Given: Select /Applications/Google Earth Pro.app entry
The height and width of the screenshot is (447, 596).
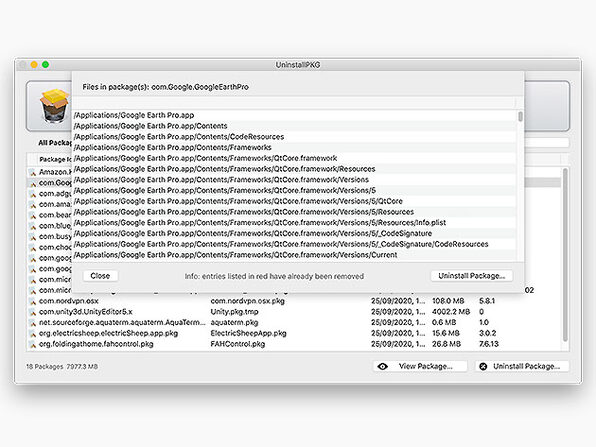Looking at the screenshot, I should pyautogui.click(x=295, y=115).
